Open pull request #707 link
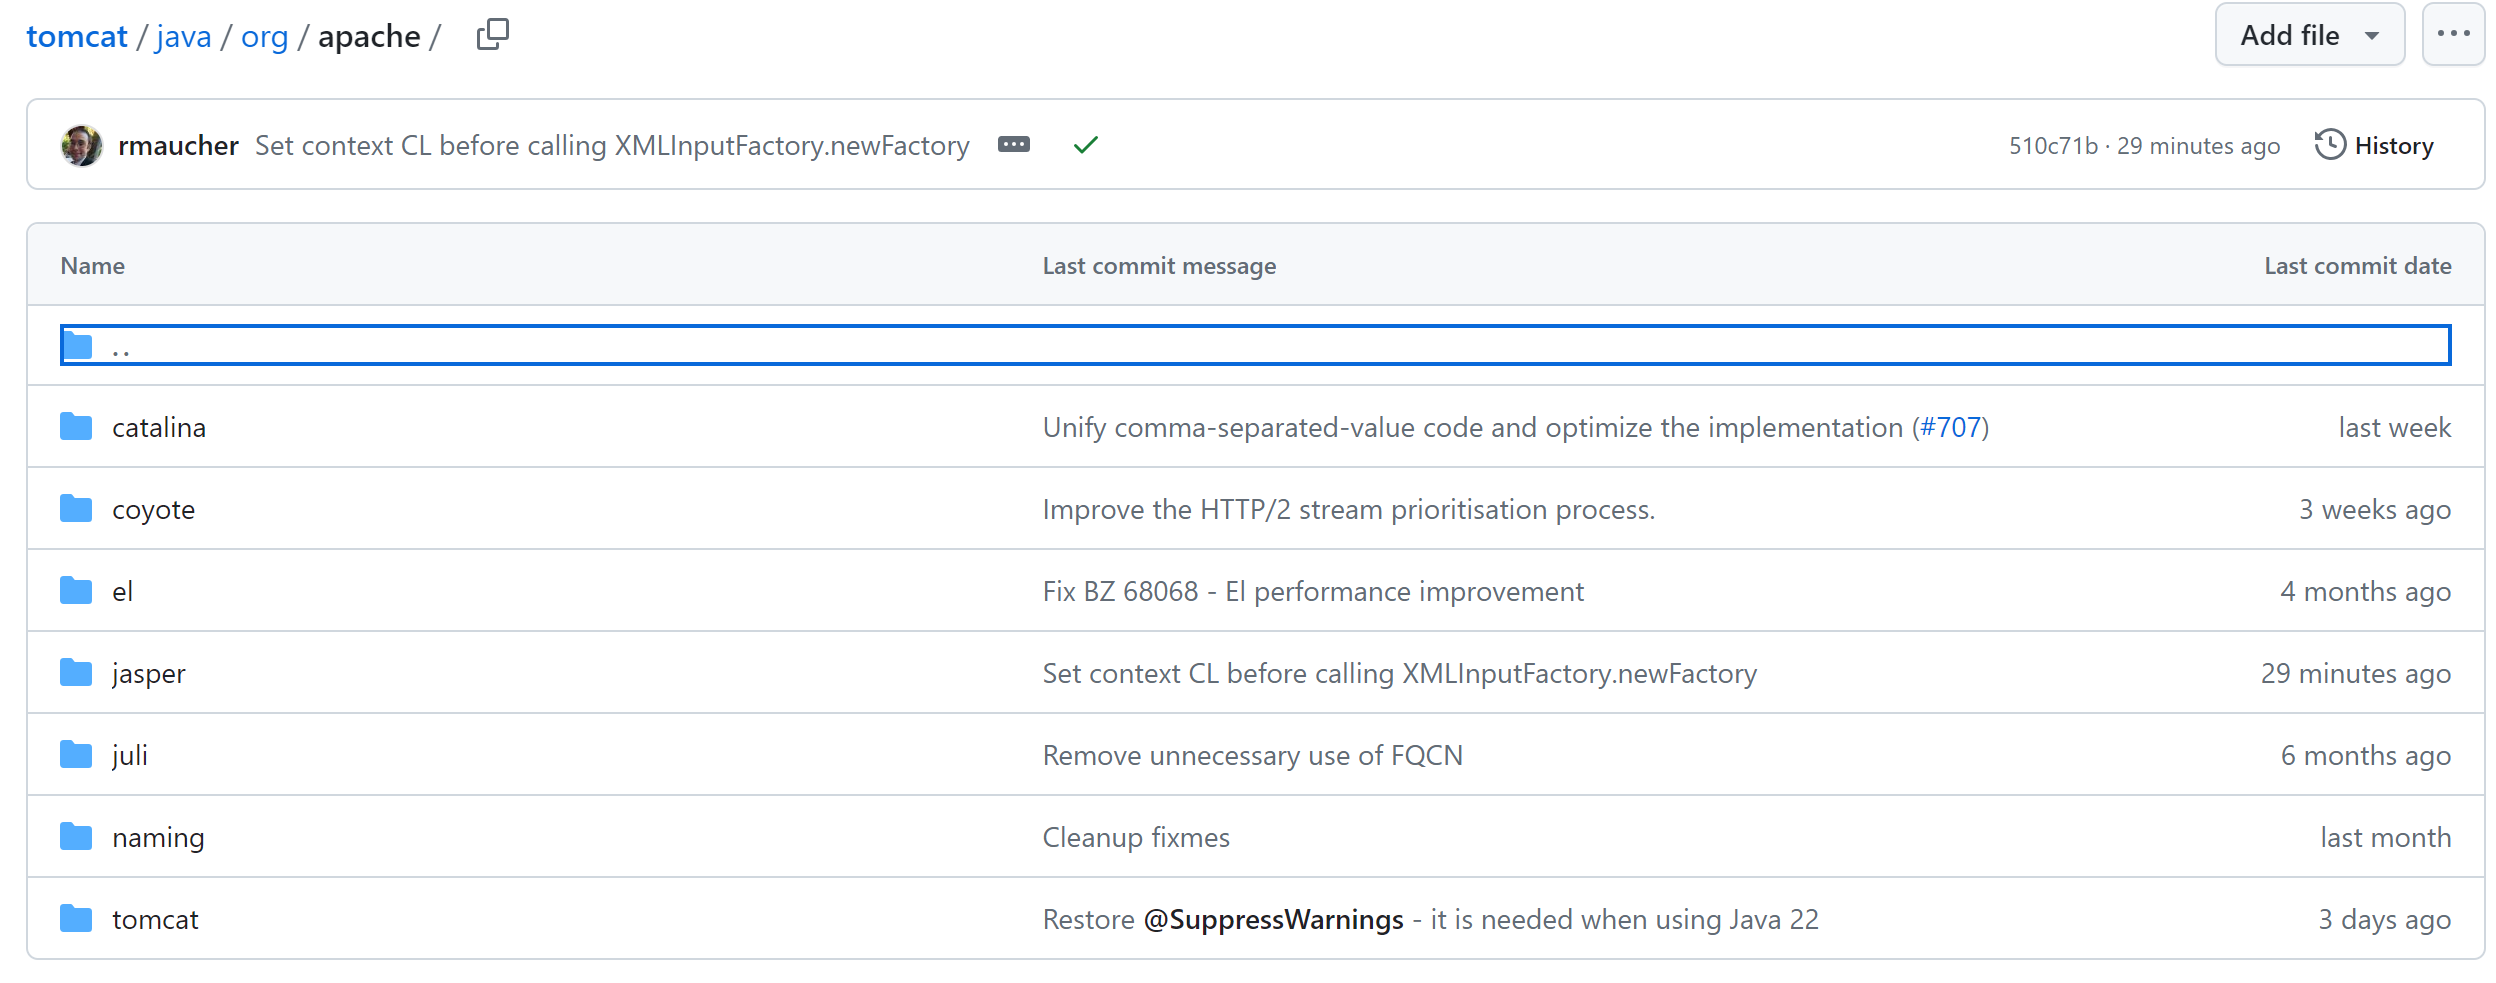This screenshot has height=983, width=2496. pos(1950,428)
